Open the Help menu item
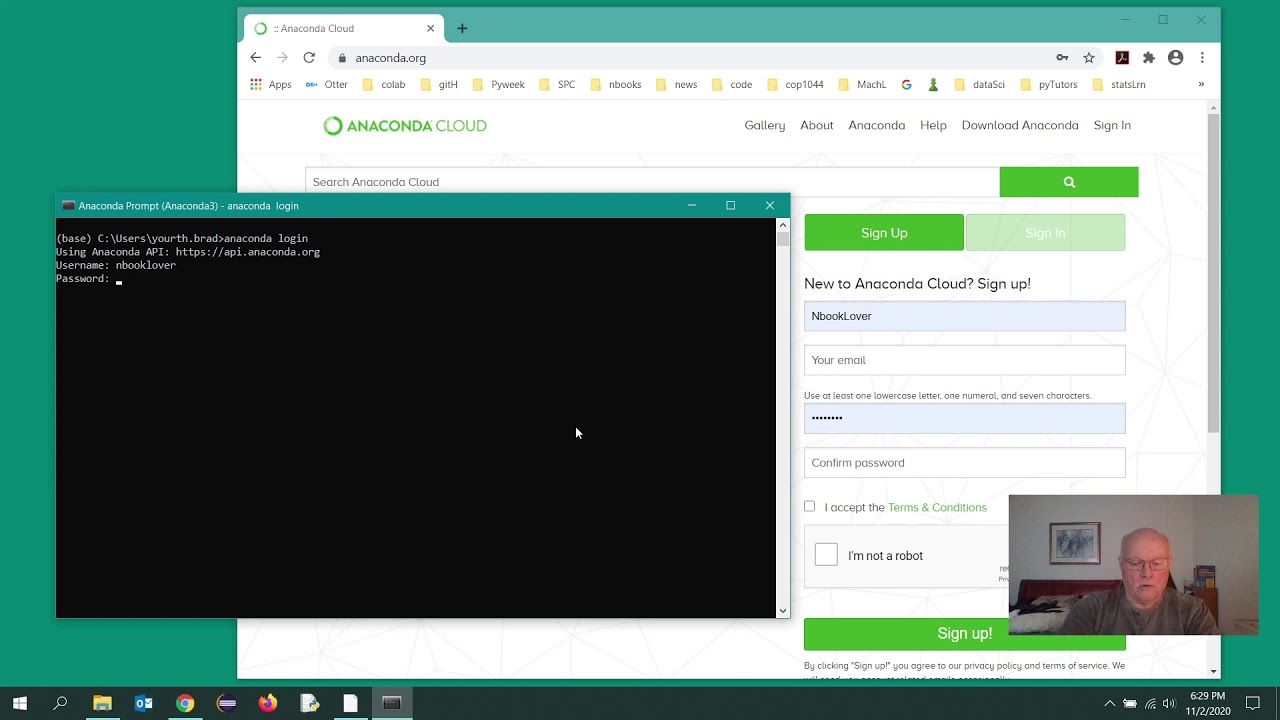Image resolution: width=1280 pixels, height=720 pixels. [933, 126]
